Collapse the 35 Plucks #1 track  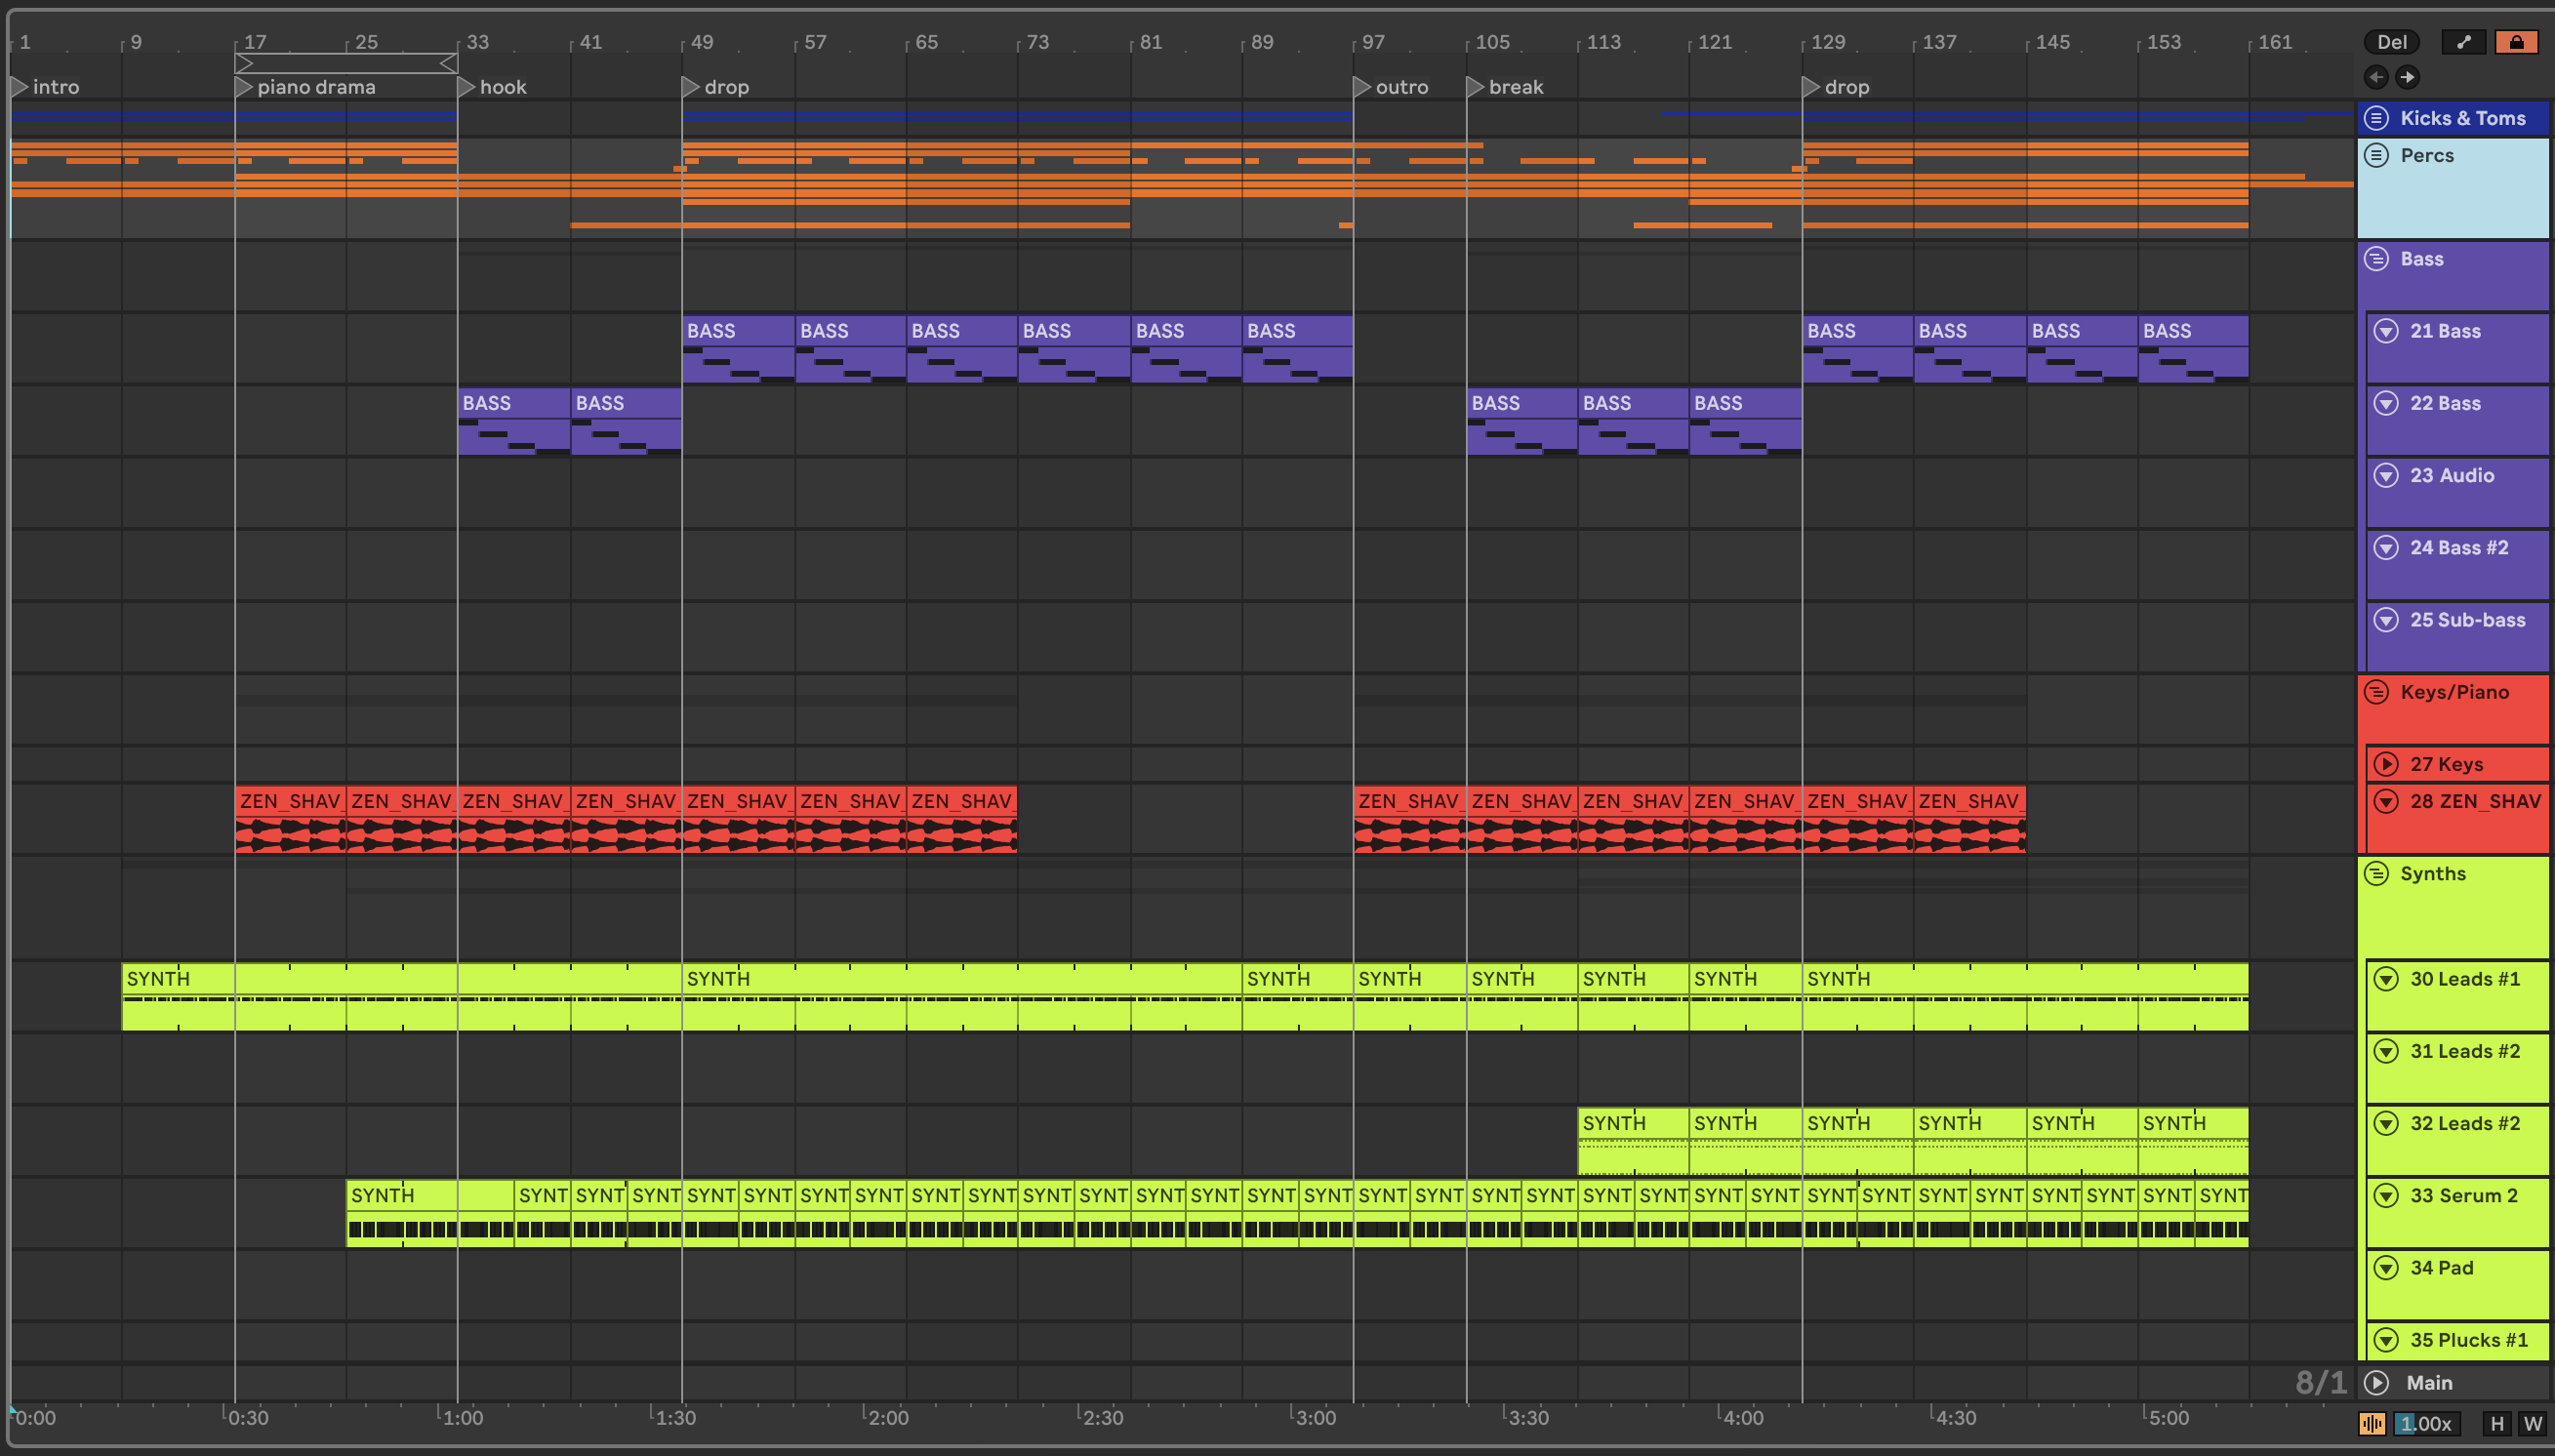click(x=2386, y=1340)
